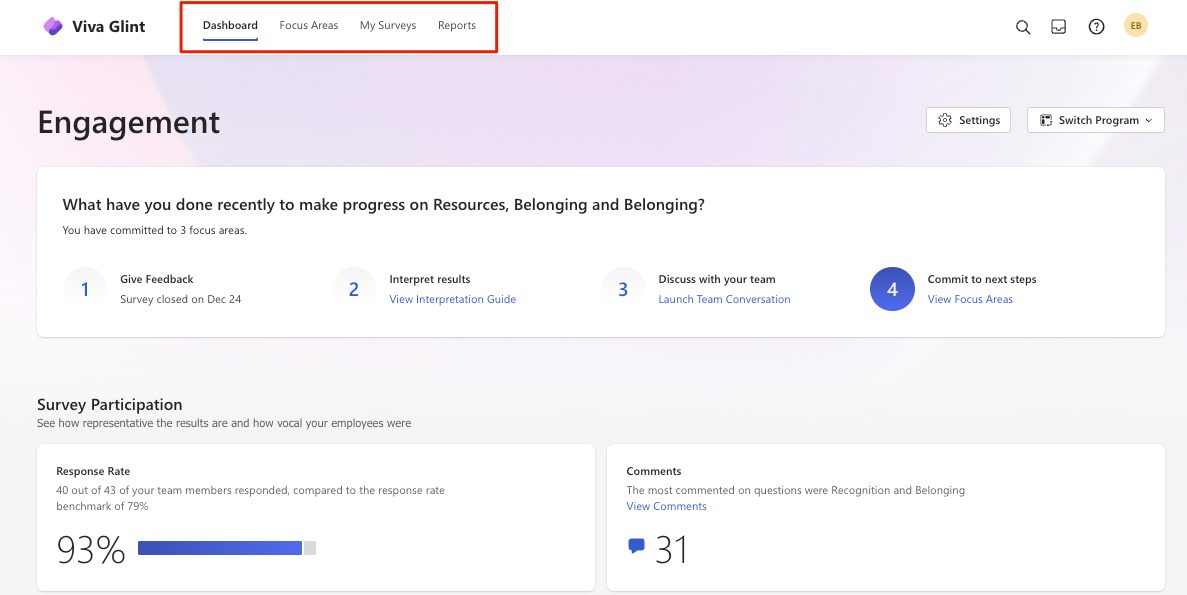
Task: Open the inbox tray icon
Action: 1059,27
